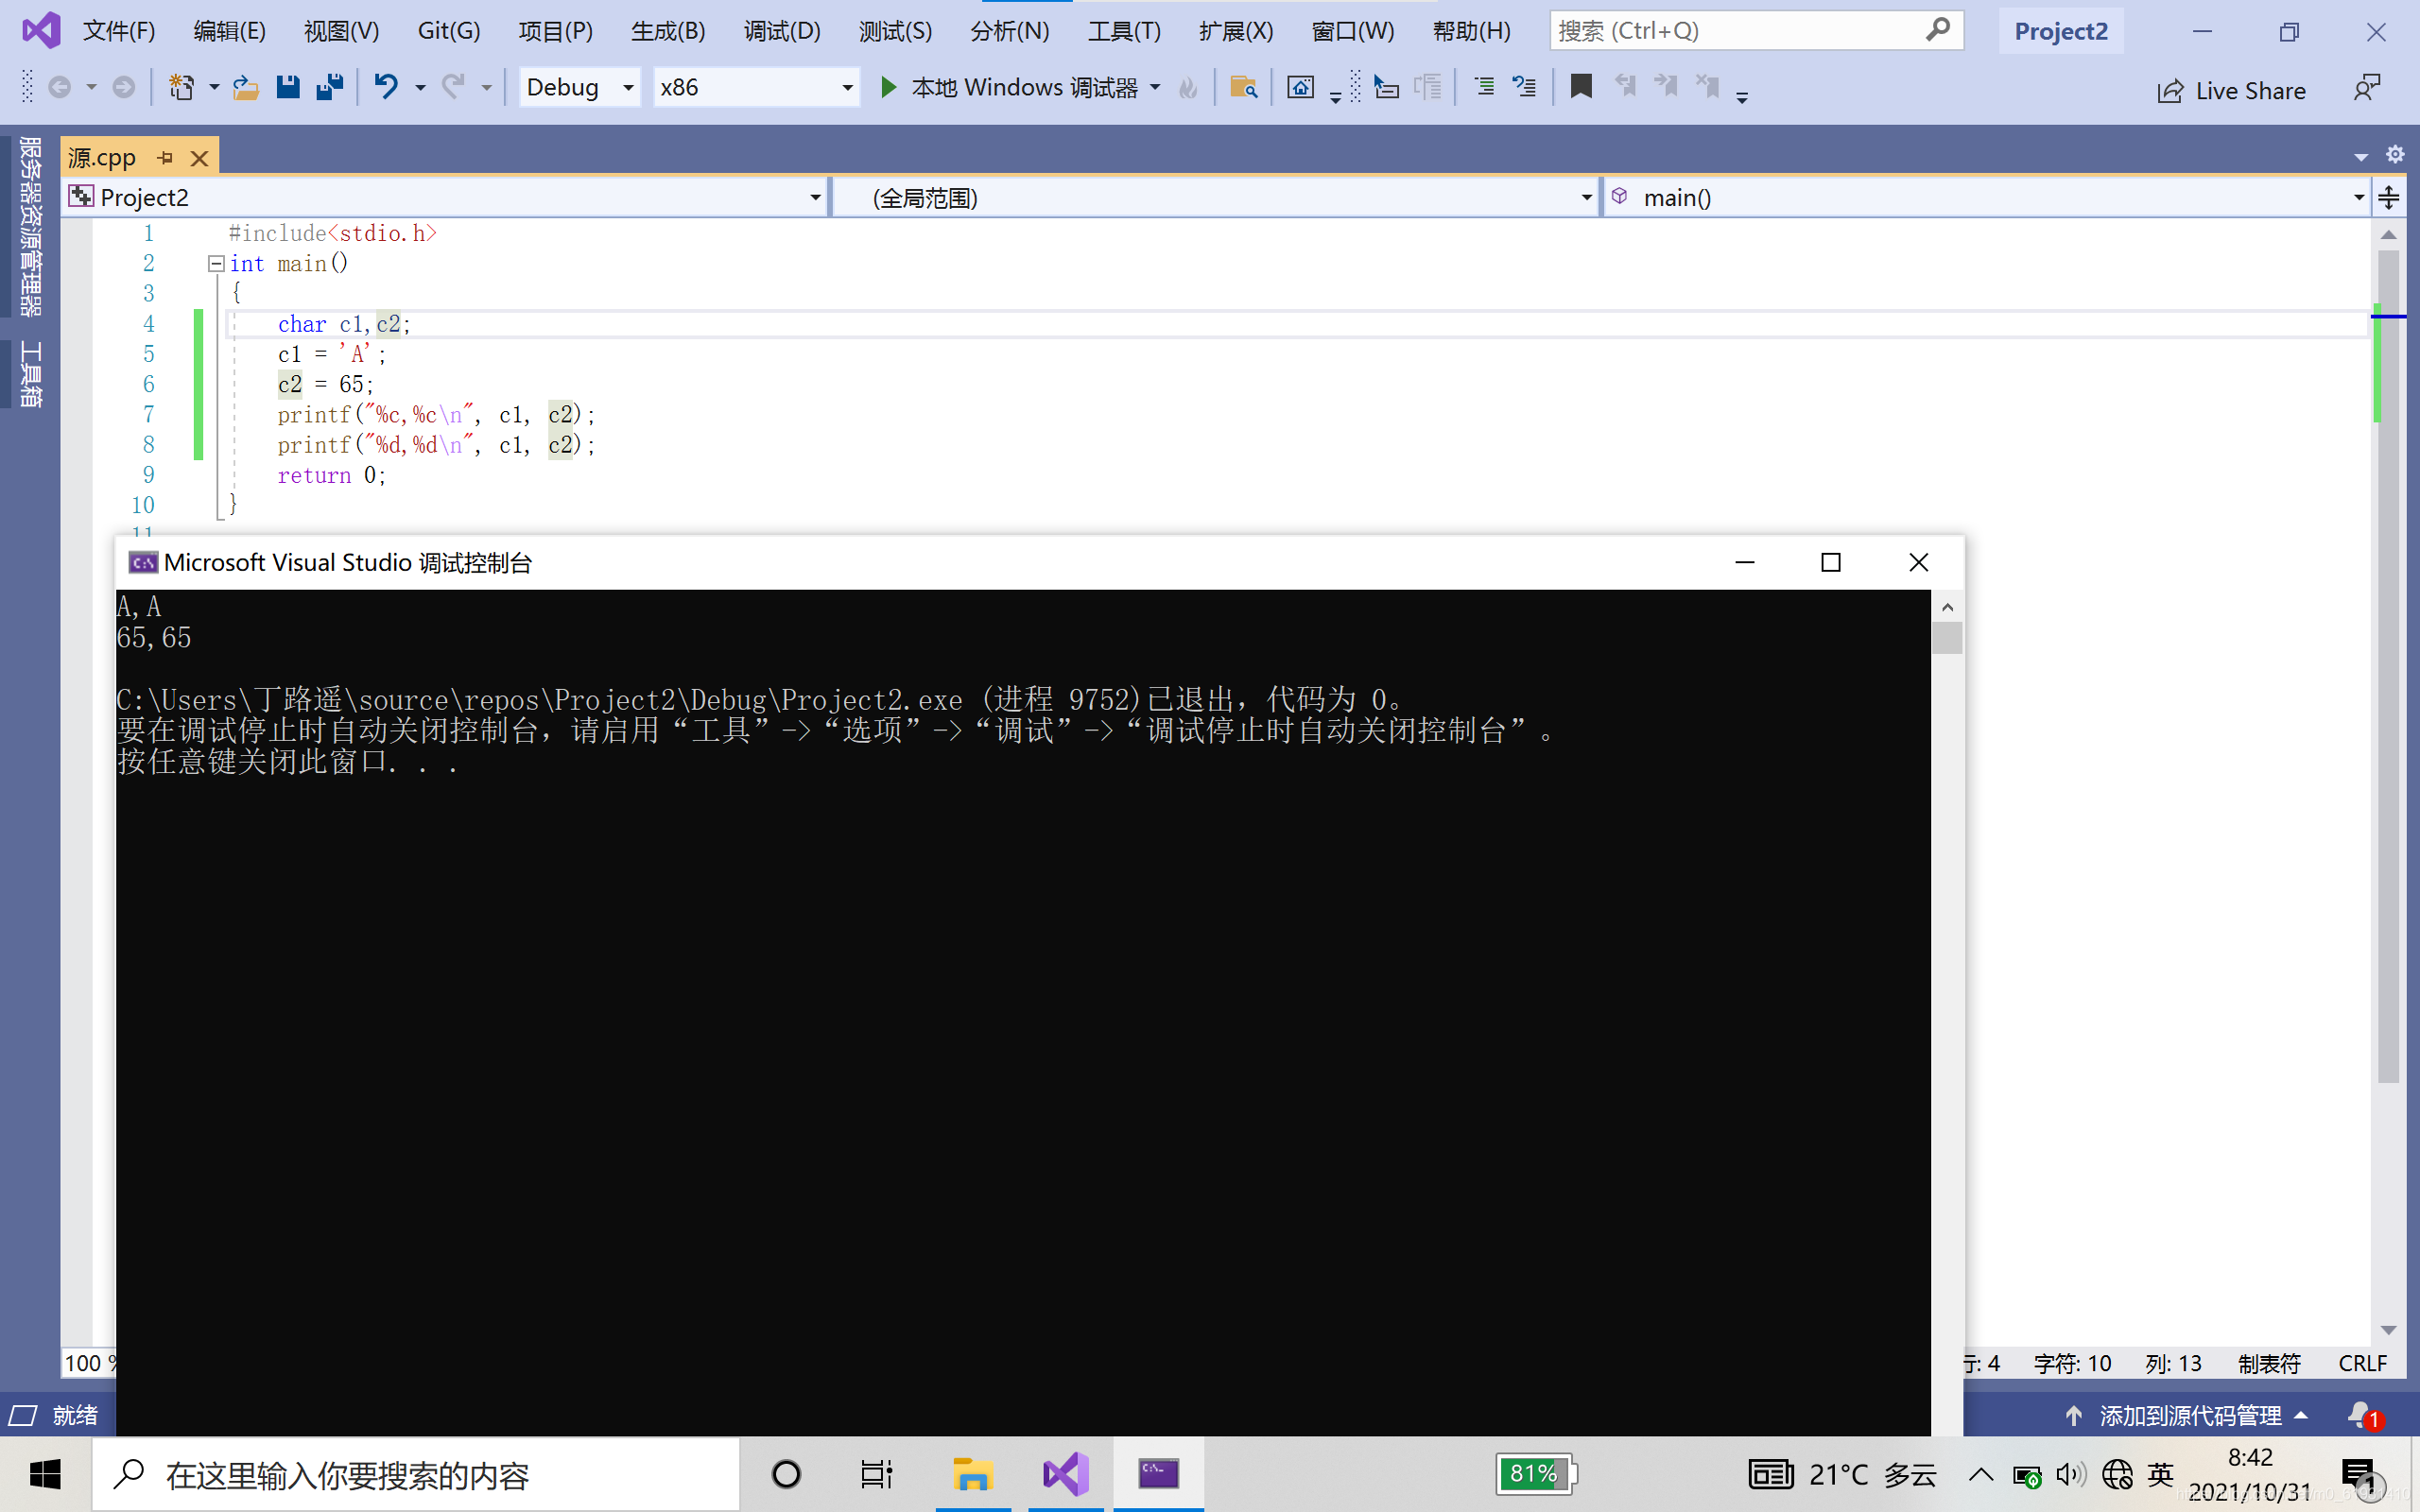Open the 工具箱 side panel
Screen dimensions: 2420x1512
tap(30, 373)
